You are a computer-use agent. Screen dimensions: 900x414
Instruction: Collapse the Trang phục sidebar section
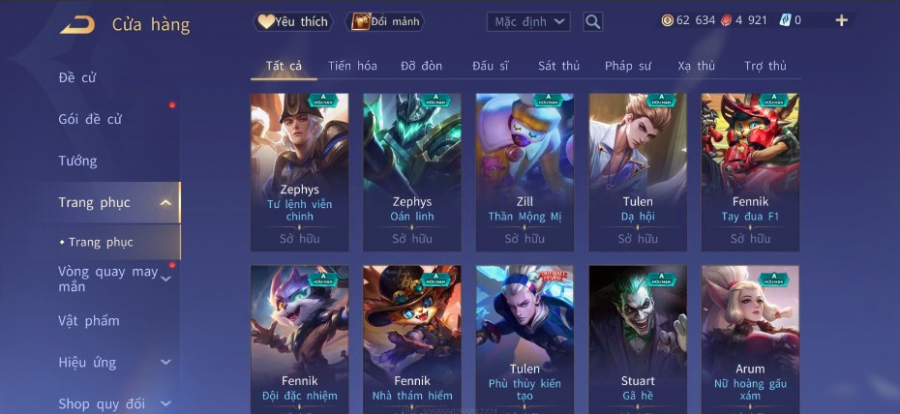pos(165,203)
